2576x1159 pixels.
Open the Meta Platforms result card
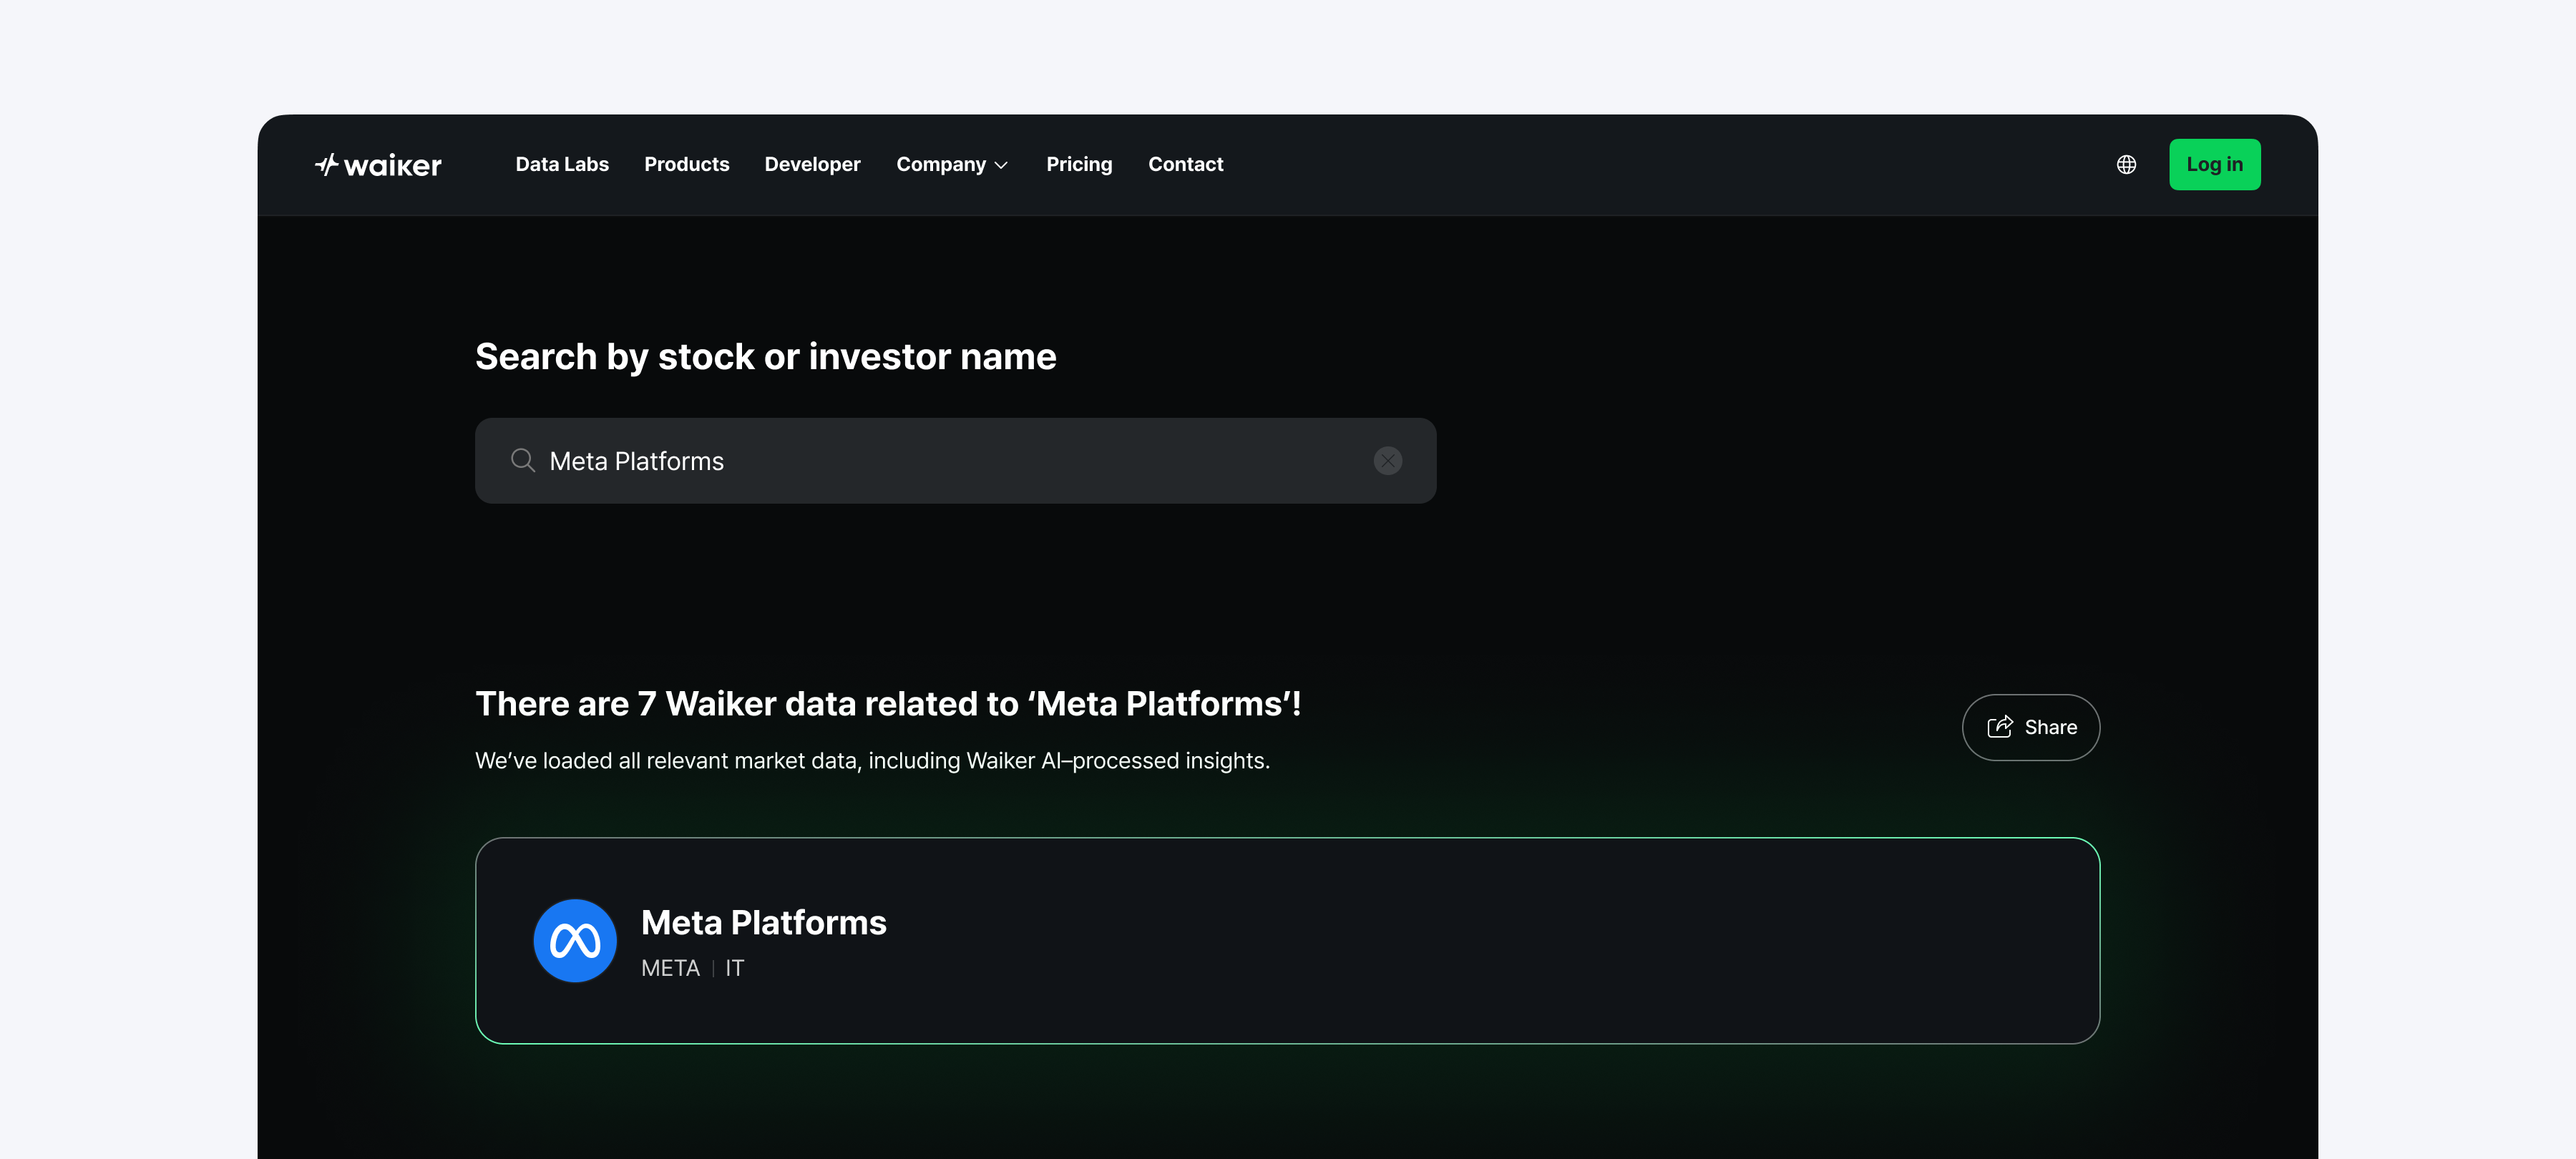click(1287, 940)
